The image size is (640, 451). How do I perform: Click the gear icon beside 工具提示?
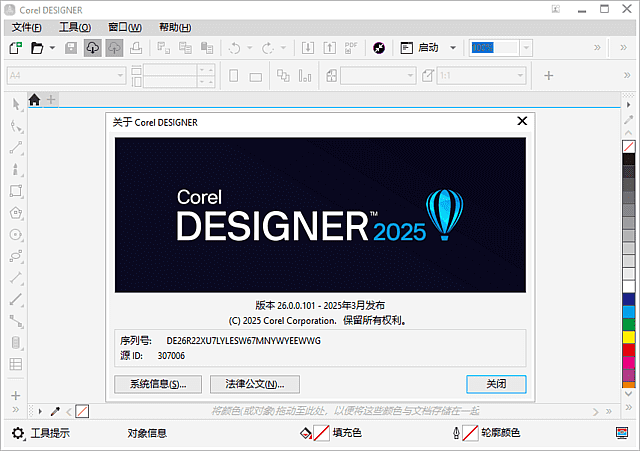click(17, 433)
